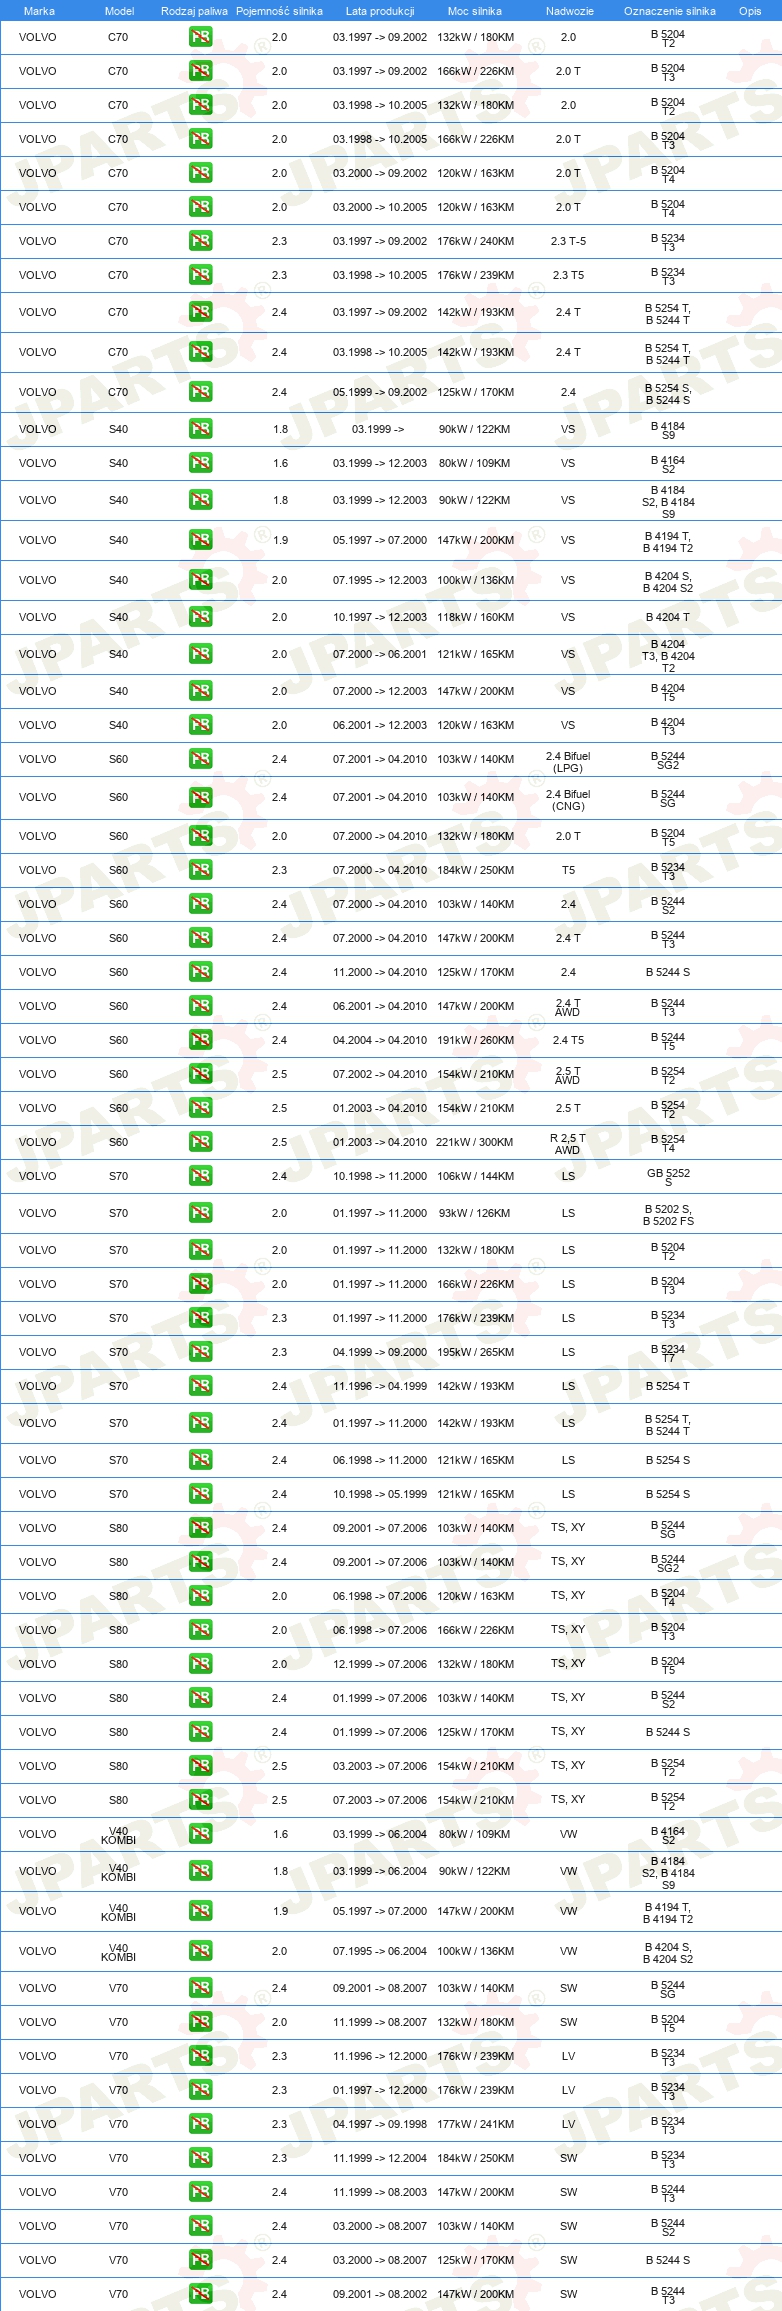Select the cell reading 176kW / 240KM
Screen dimensions: 782x2311
[x=476, y=241]
